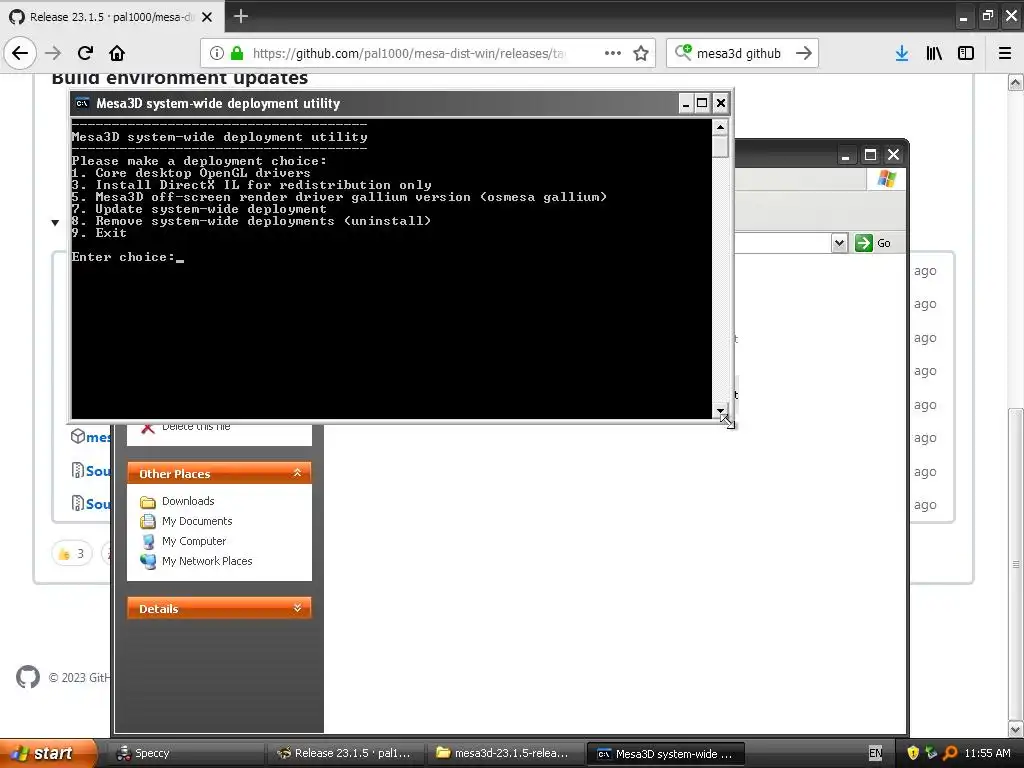The height and width of the screenshot is (768, 1024).
Task: Click the console vertical scrollbar thumb
Action: (x=720, y=146)
